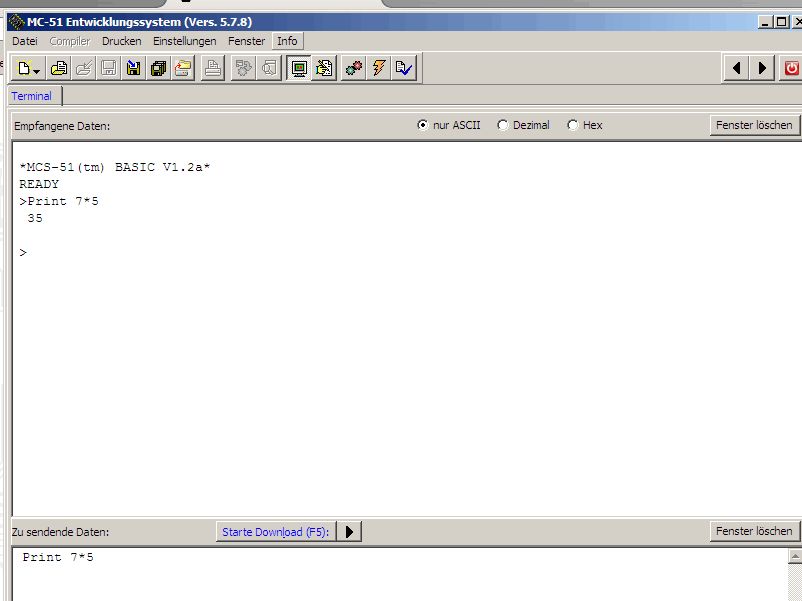The height and width of the screenshot is (601, 802).
Task: Click the document with blue checkmark icon
Action: tap(404, 68)
